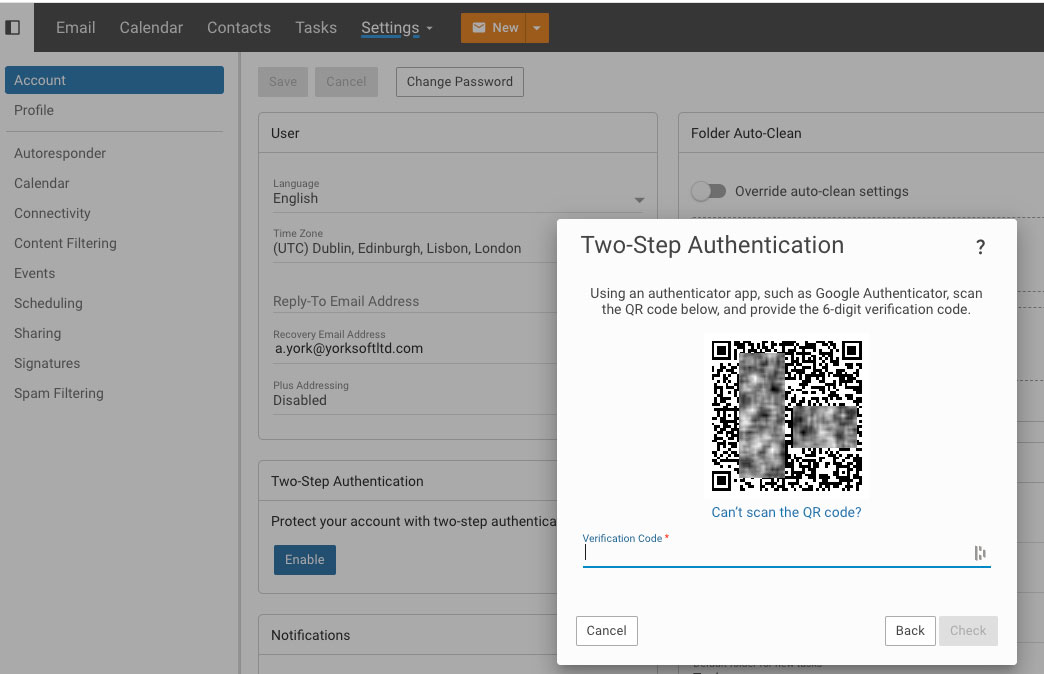Open Tasks in navigation bar
Screen dimensions: 1044x674
pos(316,27)
